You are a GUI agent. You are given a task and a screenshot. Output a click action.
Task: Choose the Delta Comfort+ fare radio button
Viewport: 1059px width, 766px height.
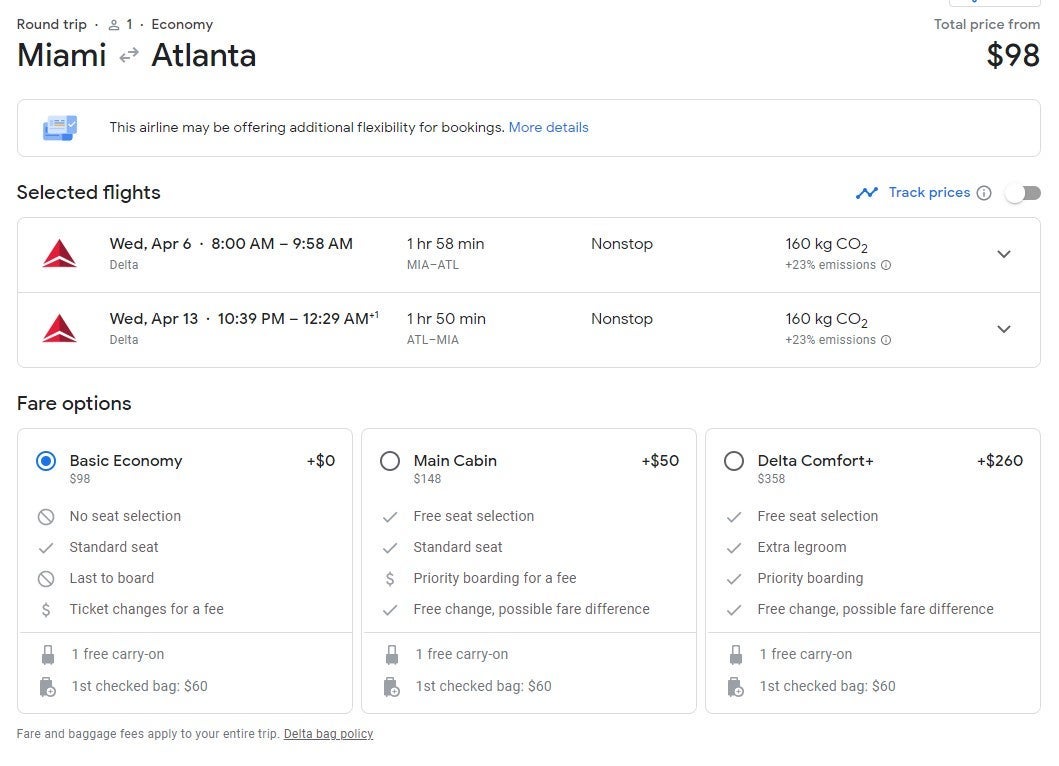pyautogui.click(x=734, y=461)
